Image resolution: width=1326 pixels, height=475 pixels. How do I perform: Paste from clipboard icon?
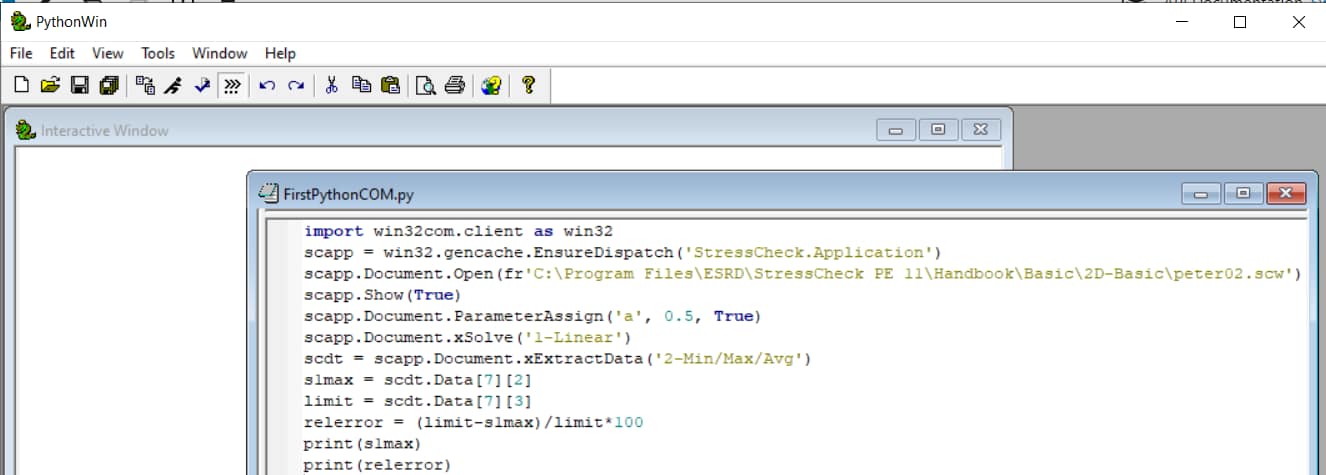(x=390, y=86)
